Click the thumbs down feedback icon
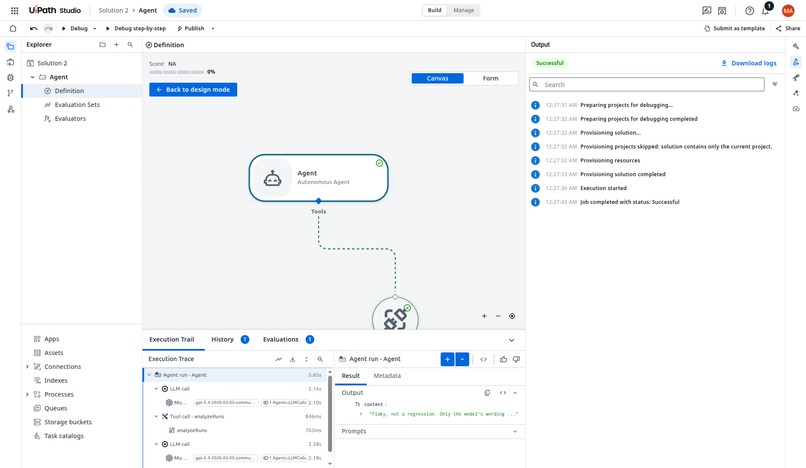This screenshot has width=806, height=468. (x=516, y=359)
